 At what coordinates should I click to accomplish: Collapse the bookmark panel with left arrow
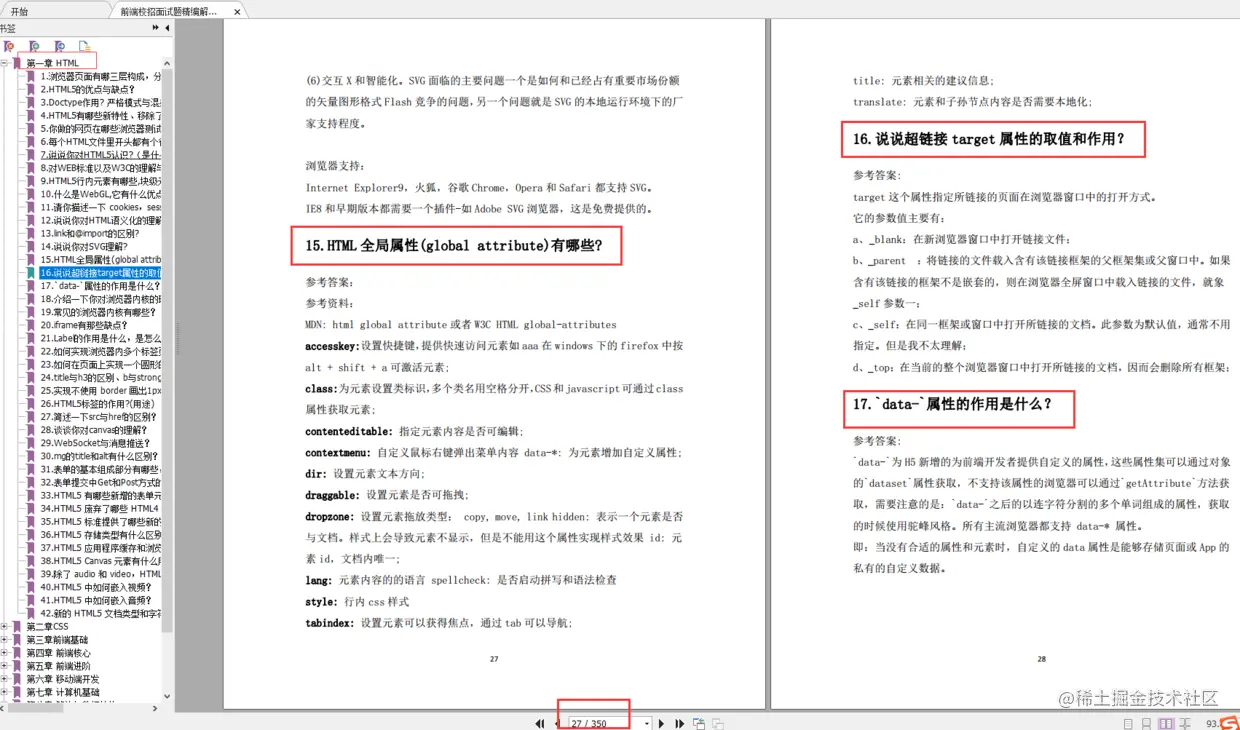point(167,28)
